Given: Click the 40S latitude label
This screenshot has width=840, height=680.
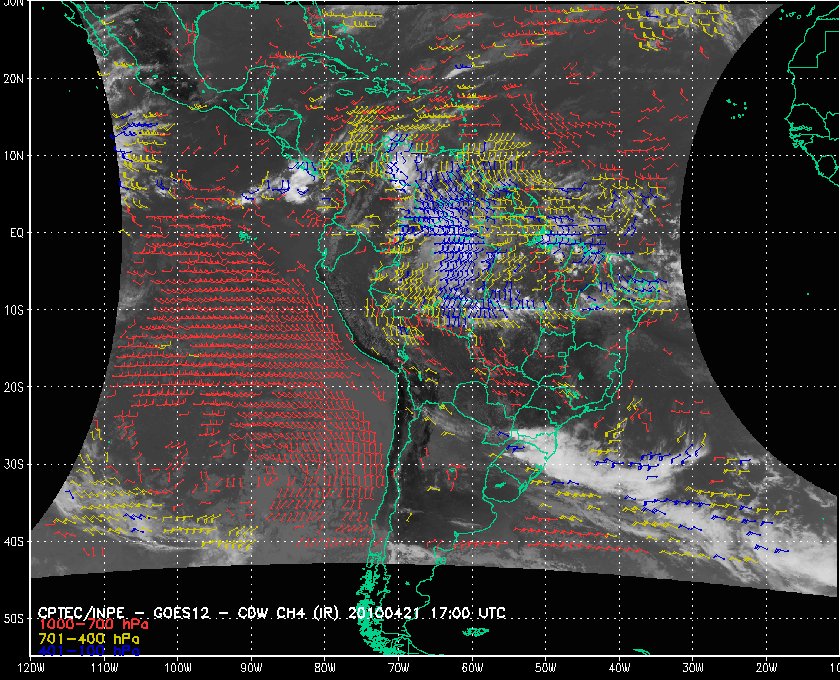Looking at the screenshot, I should pyautogui.click(x=13, y=541).
